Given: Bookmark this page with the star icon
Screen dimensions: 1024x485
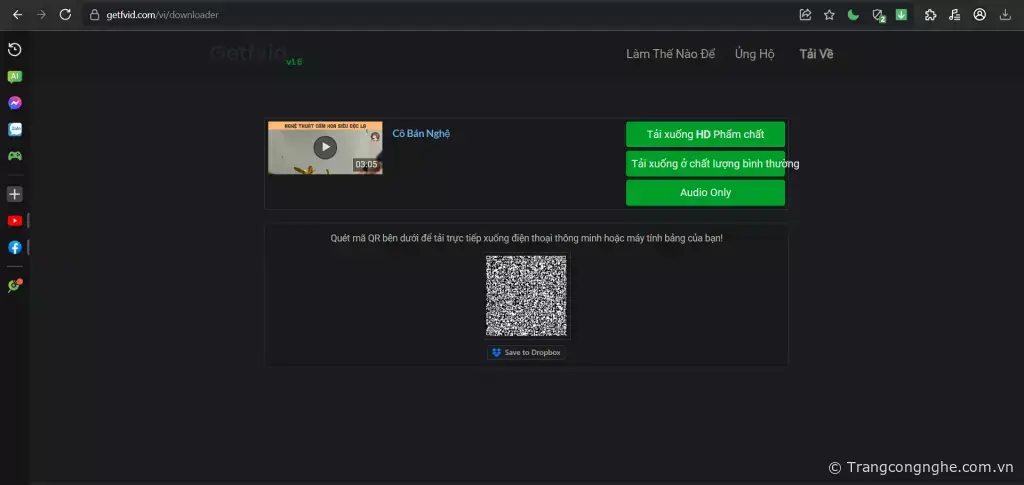Looking at the screenshot, I should click(829, 15).
